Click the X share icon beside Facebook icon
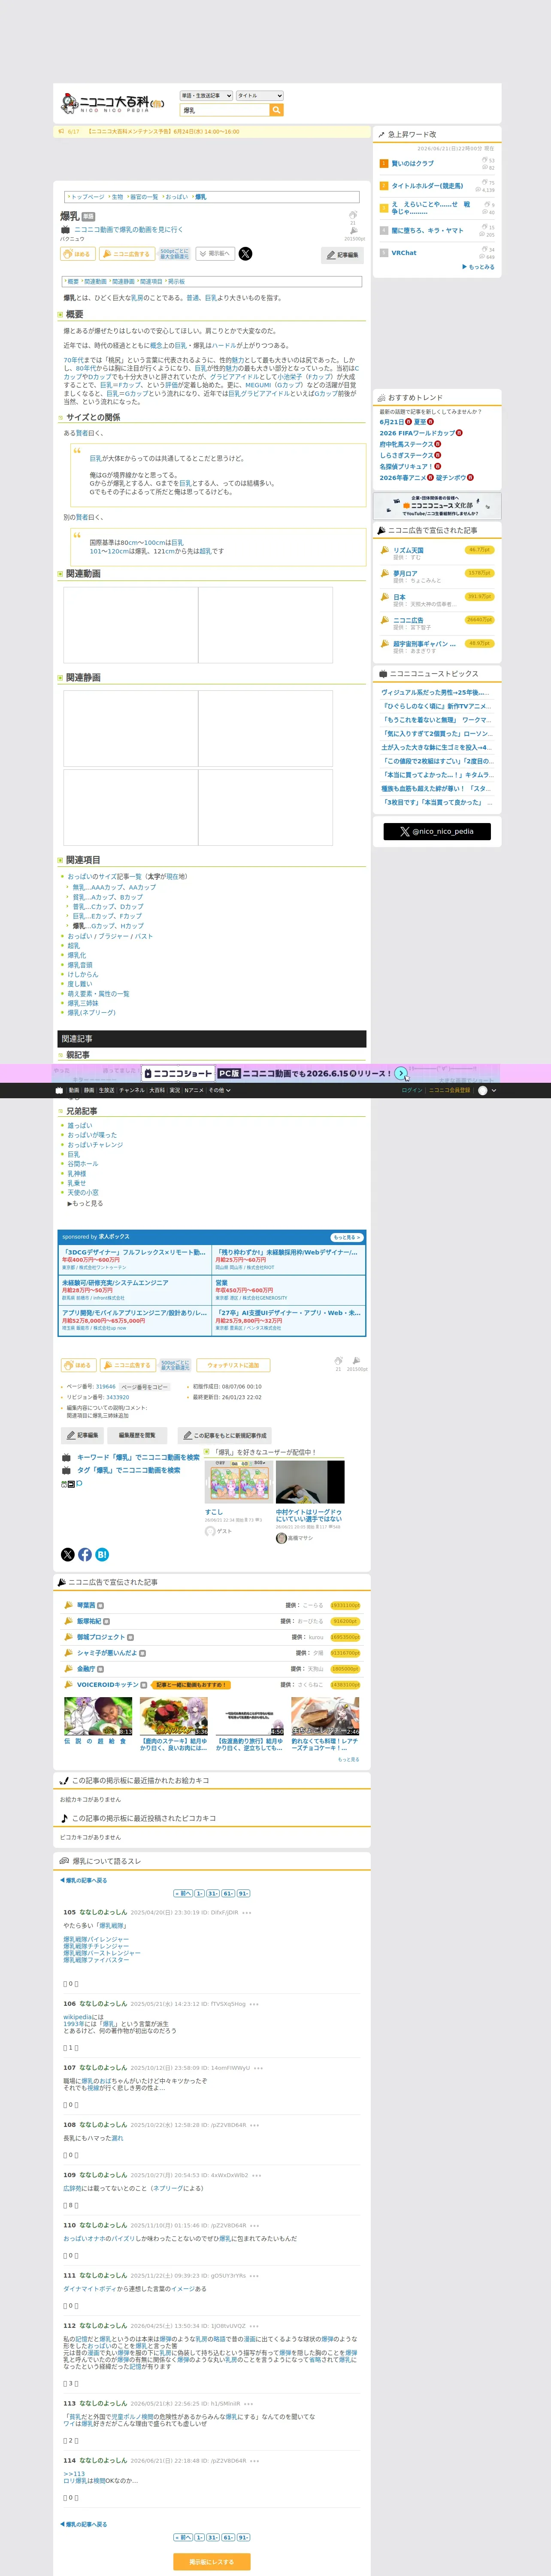The image size is (551, 2576). coord(68,1554)
